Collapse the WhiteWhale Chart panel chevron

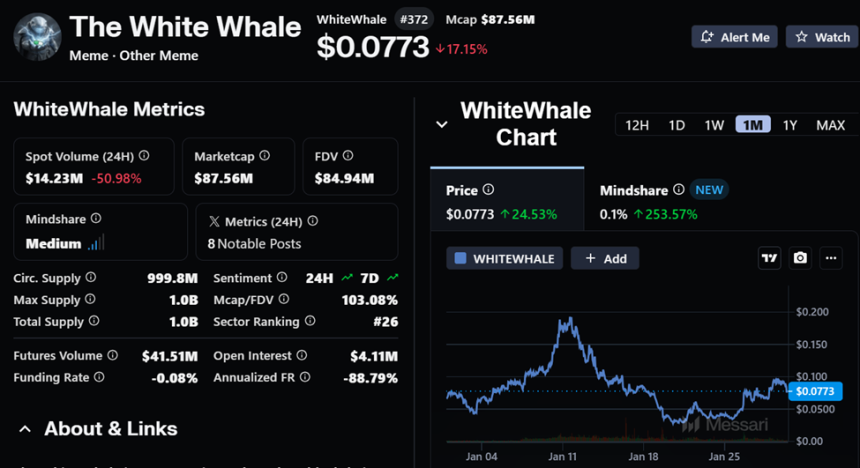pos(441,125)
